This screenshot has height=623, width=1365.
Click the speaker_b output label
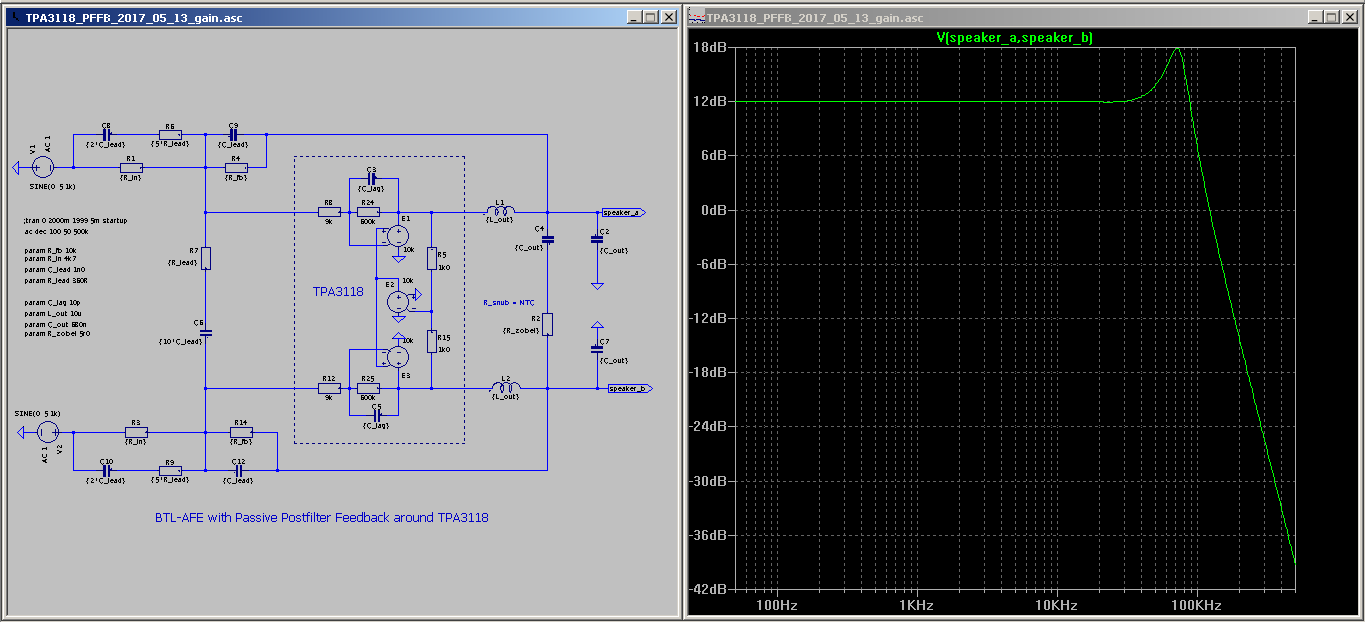630,388
